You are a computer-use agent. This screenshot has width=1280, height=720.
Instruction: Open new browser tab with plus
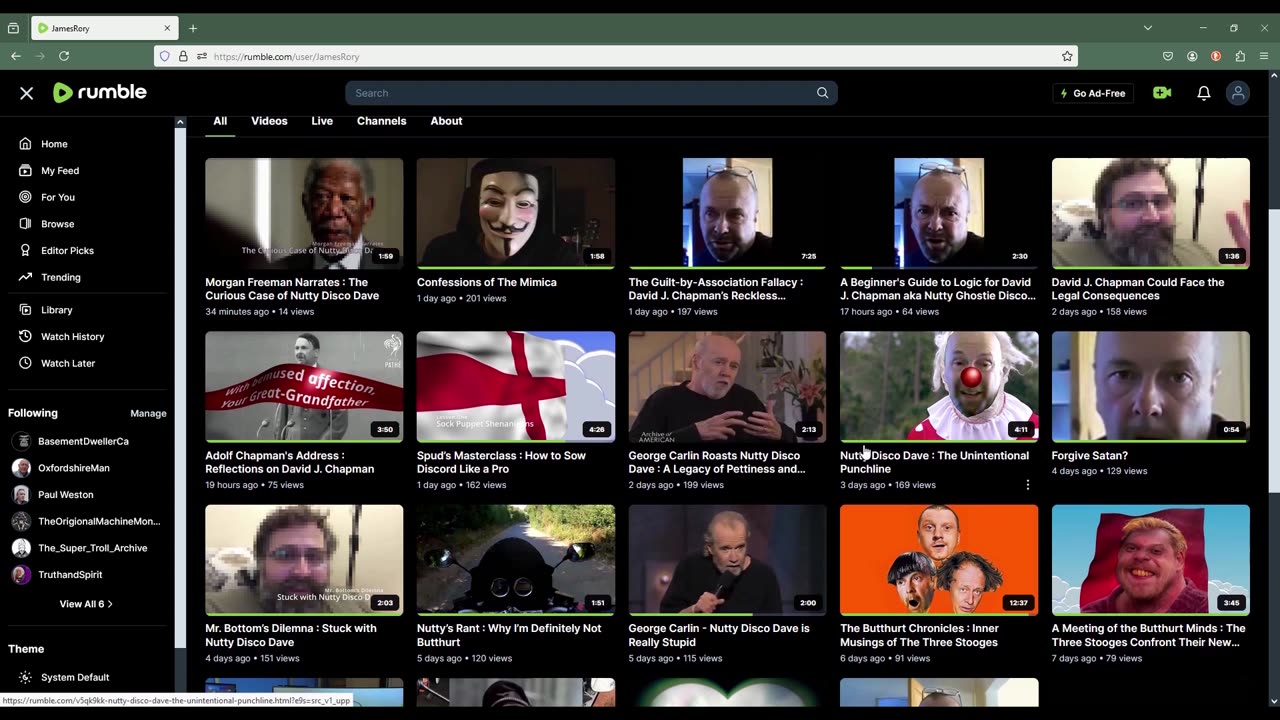[x=193, y=28]
